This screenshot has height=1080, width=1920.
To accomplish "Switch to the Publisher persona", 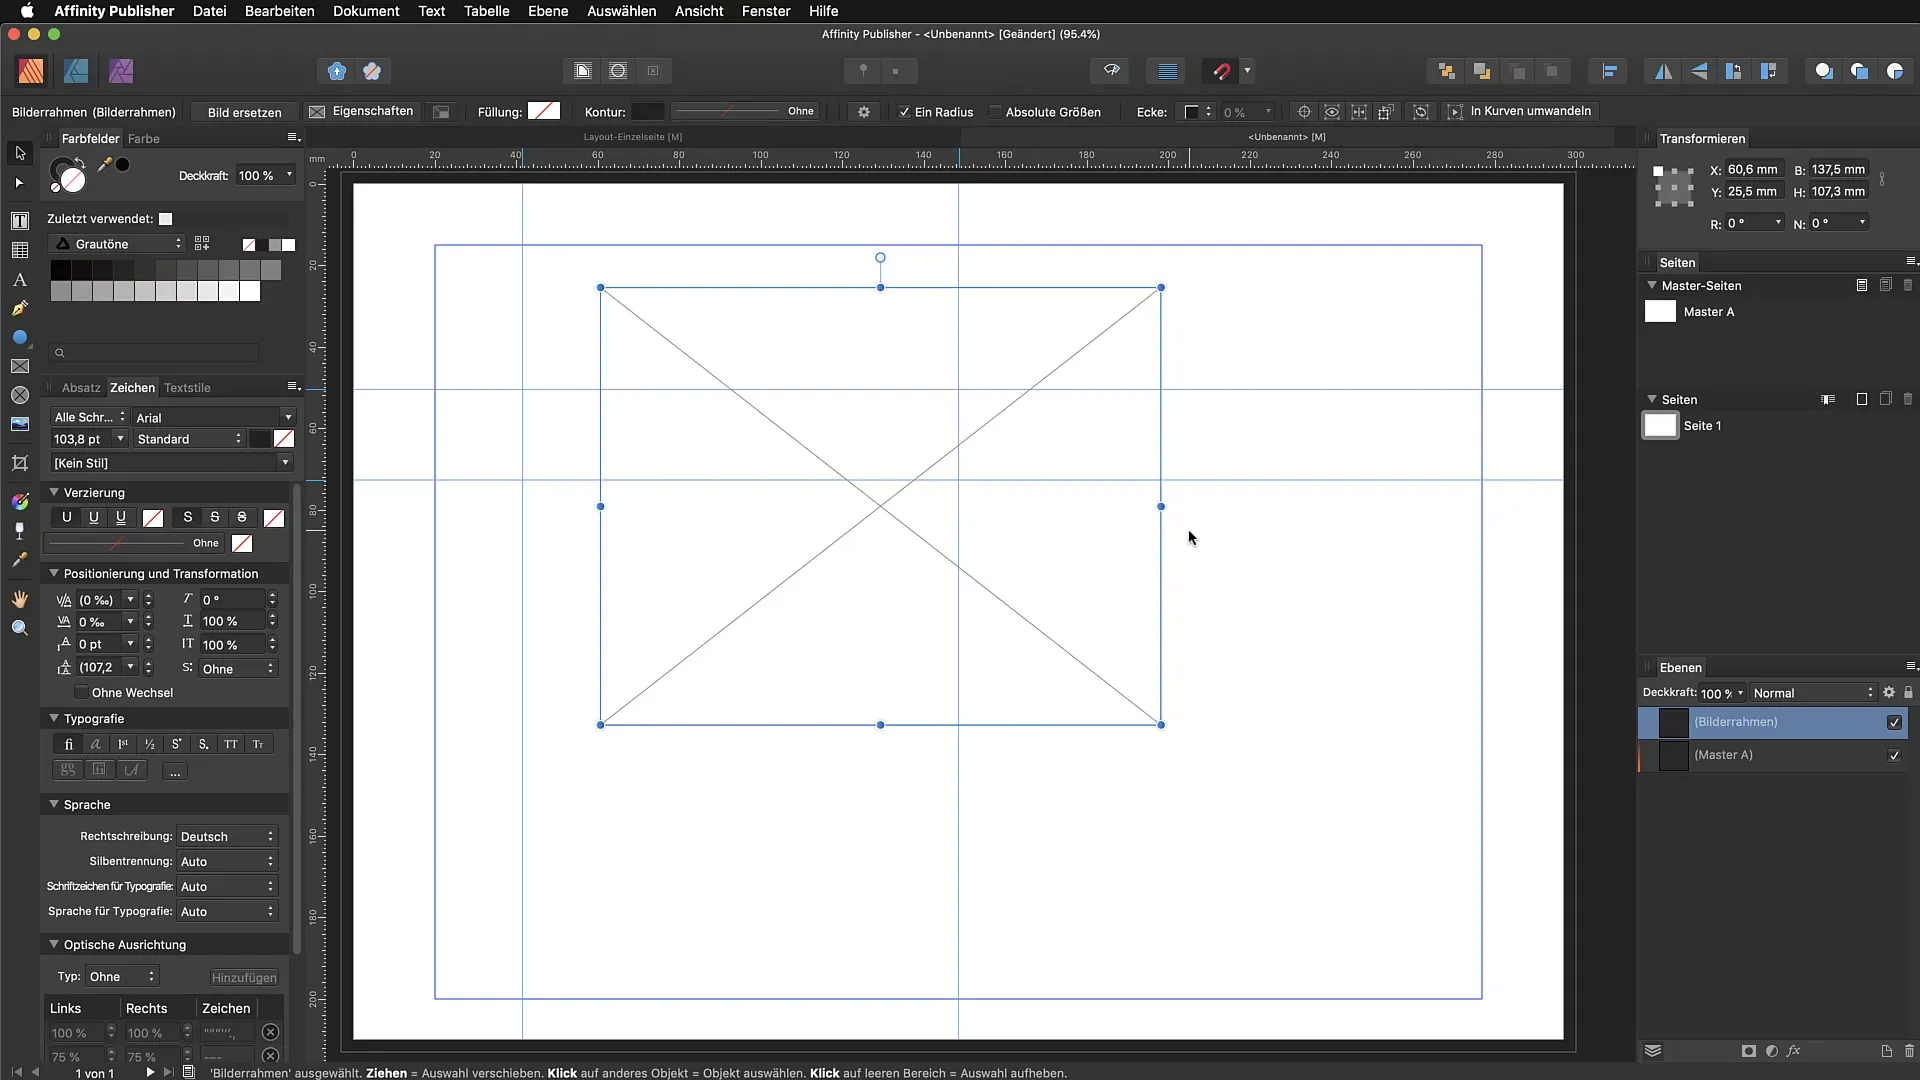I will pos(31,71).
